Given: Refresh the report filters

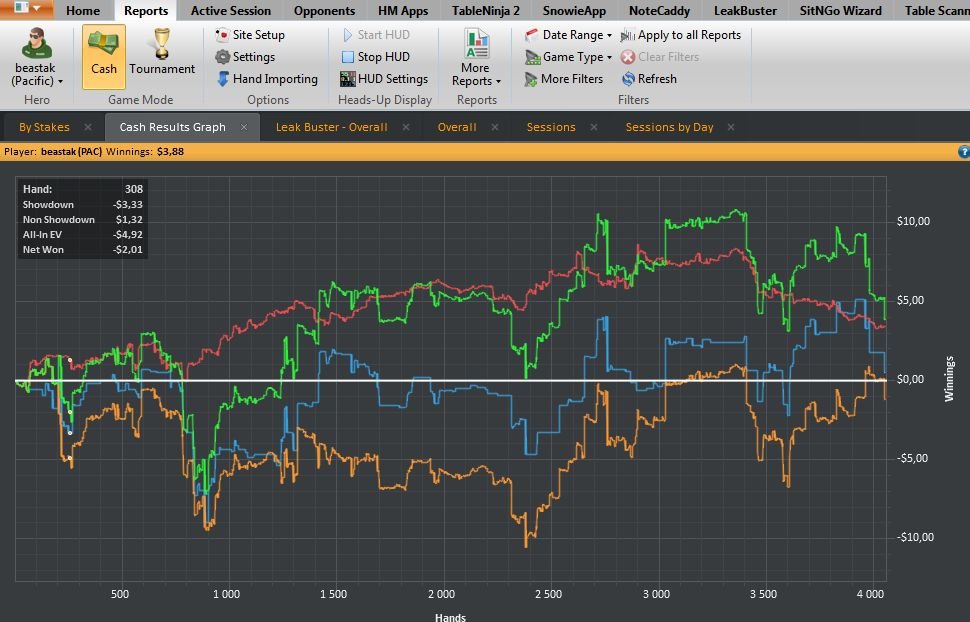Looking at the screenshot, I should point(649,79).
